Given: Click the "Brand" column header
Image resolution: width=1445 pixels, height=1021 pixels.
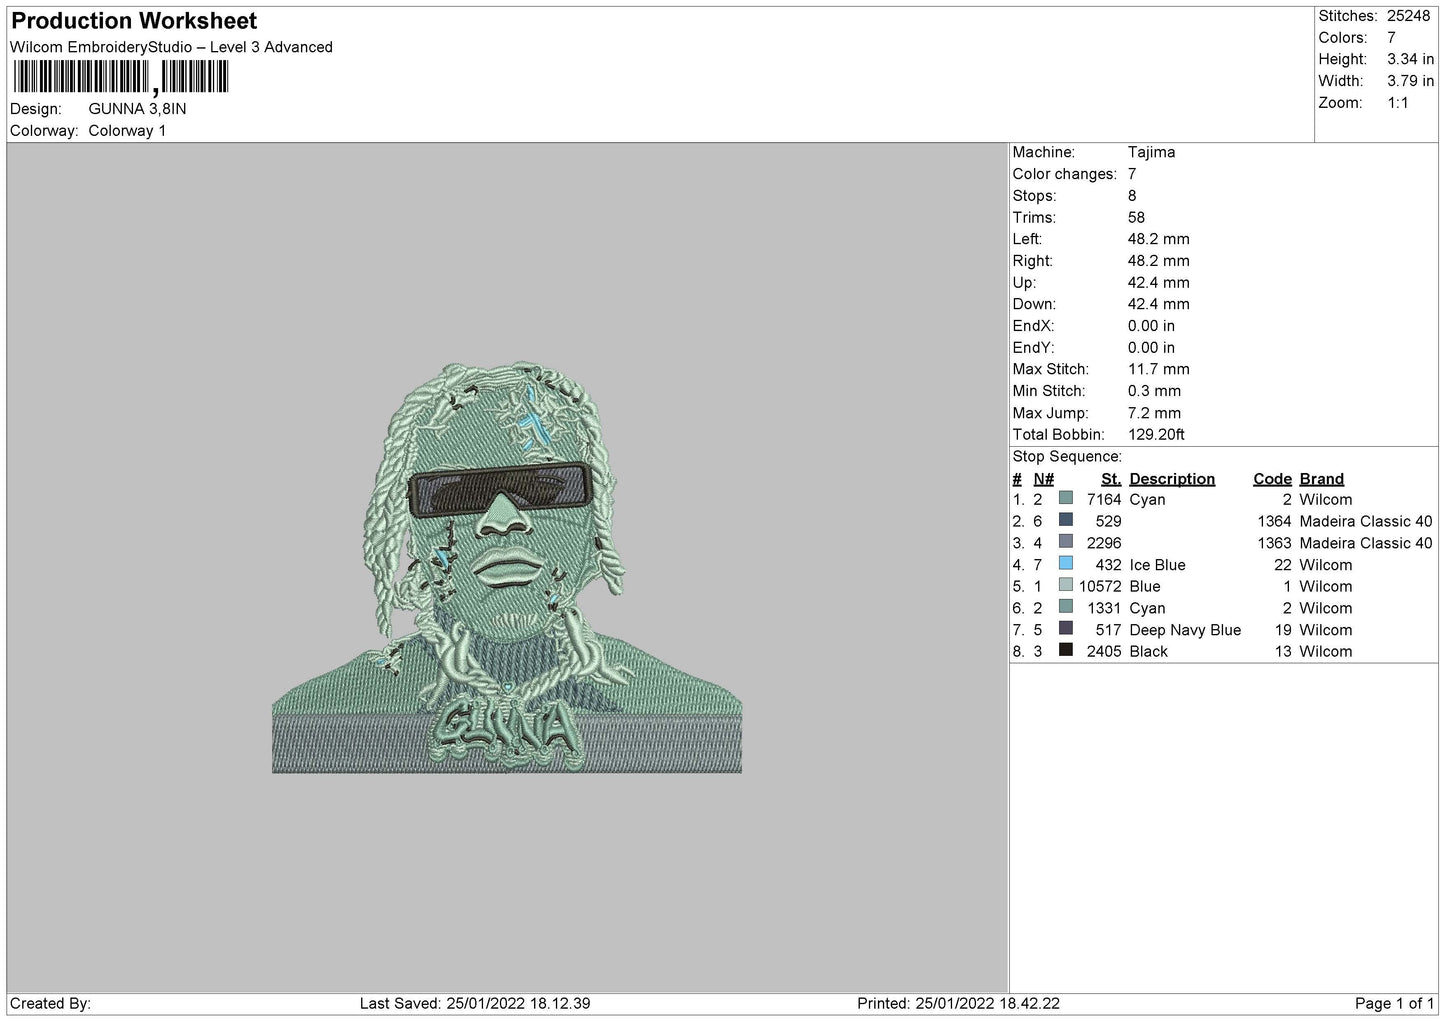Looking at the screenshot, I should point(1322,479).
